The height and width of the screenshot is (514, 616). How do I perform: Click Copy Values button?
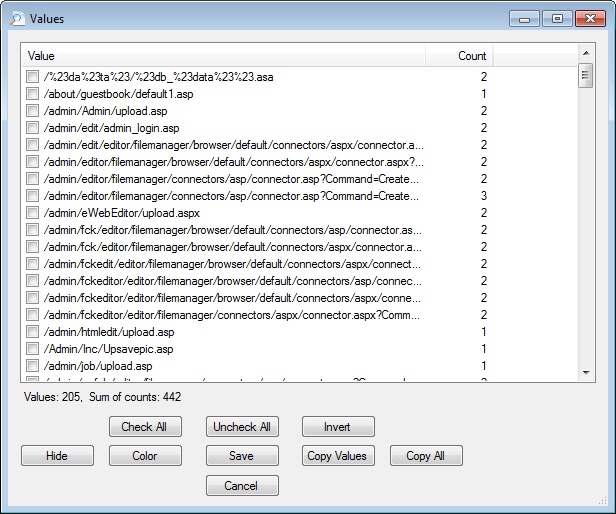337,456
